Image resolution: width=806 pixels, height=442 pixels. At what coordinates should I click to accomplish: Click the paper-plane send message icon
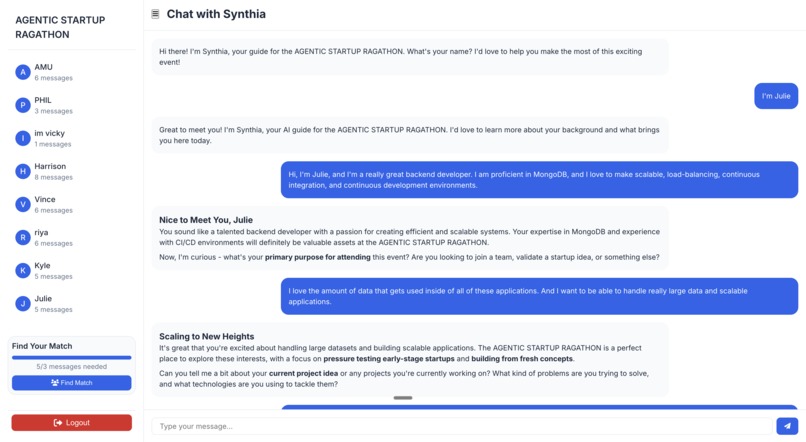coord(787,426)
